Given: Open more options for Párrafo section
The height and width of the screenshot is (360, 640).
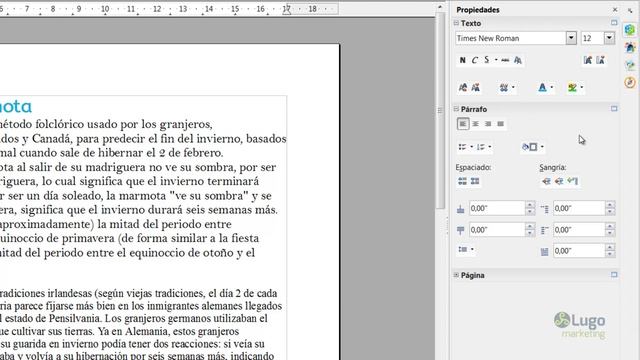Looking at the screenshot, I should [614, 109].
